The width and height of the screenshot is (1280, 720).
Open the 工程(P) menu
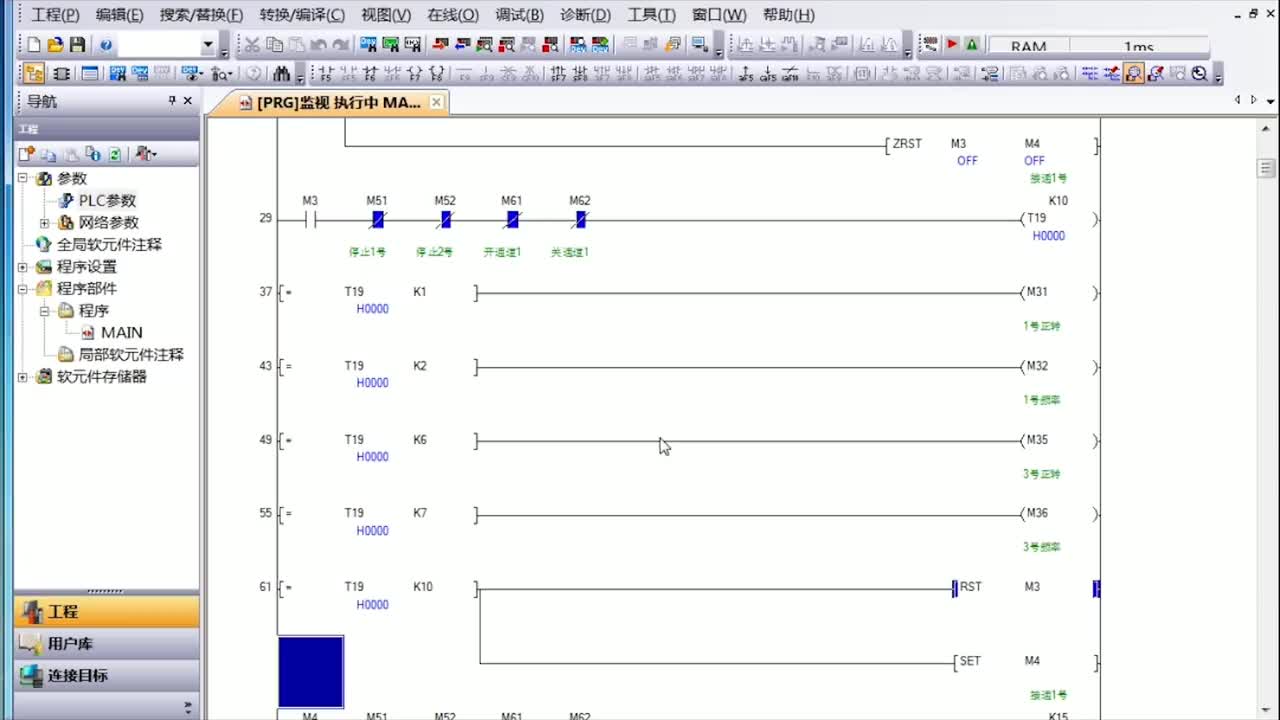(x=55, y=15)
